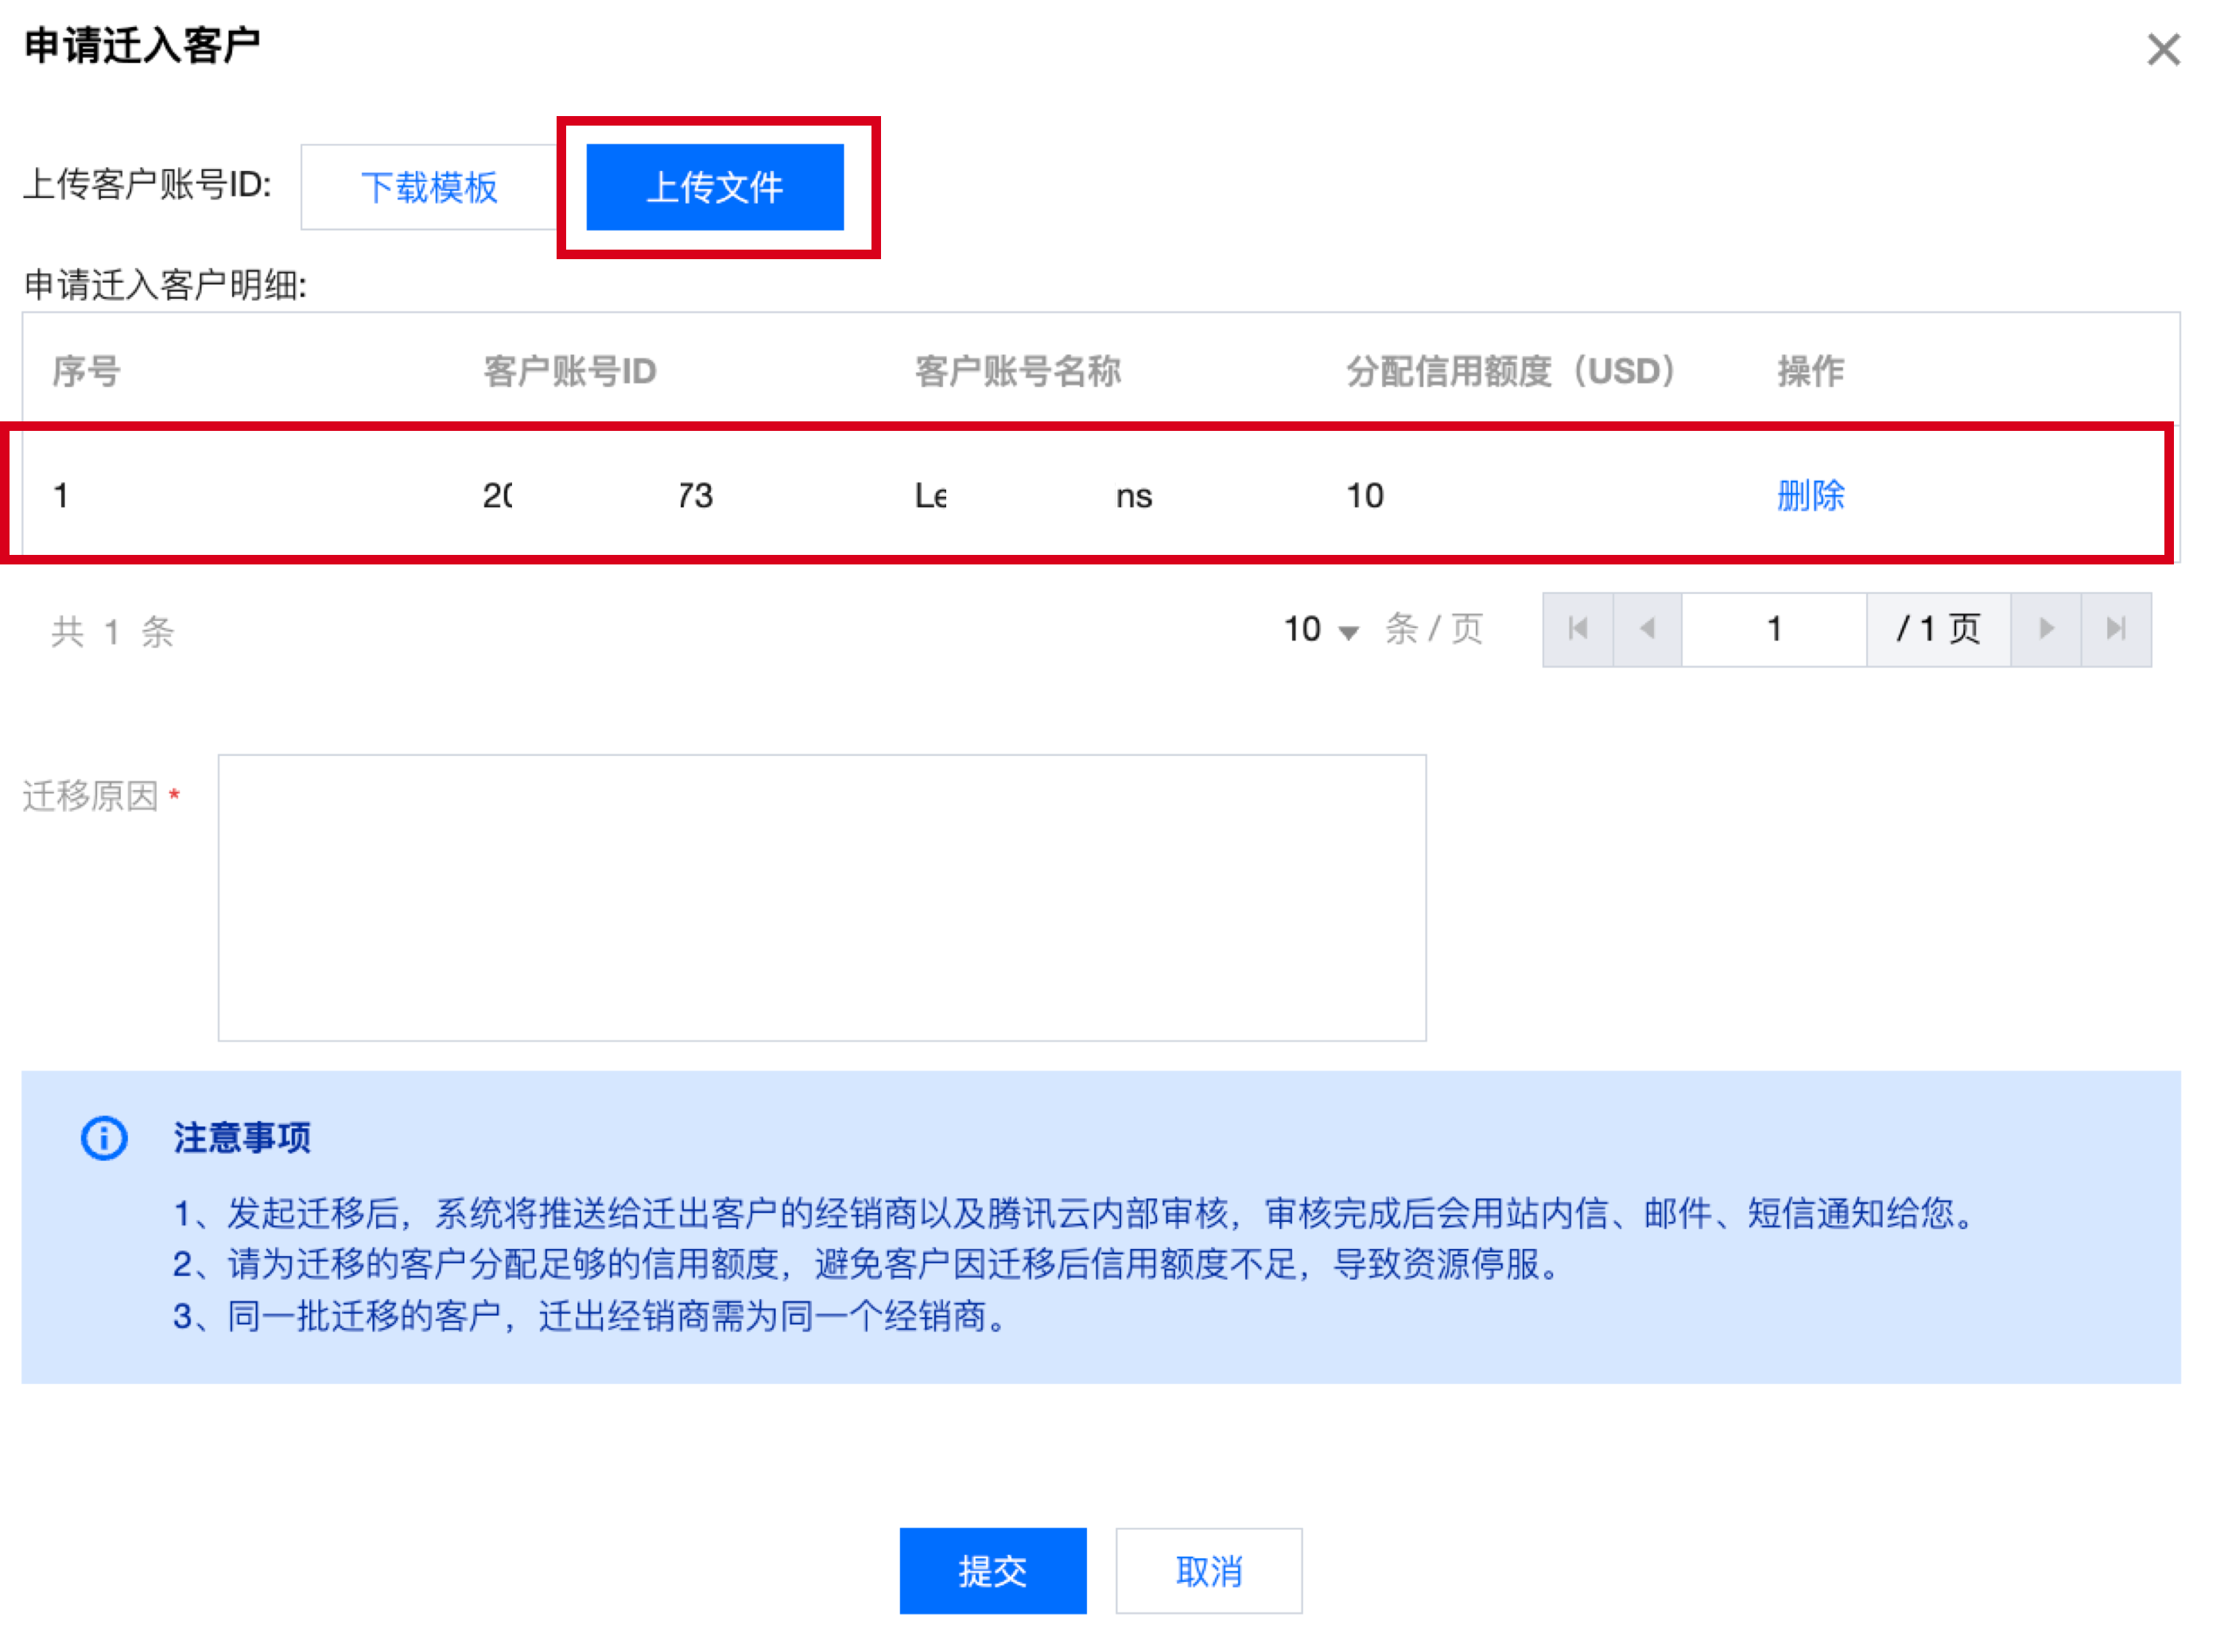
Task: Go to next page arrow
Action: point(2045,628)
